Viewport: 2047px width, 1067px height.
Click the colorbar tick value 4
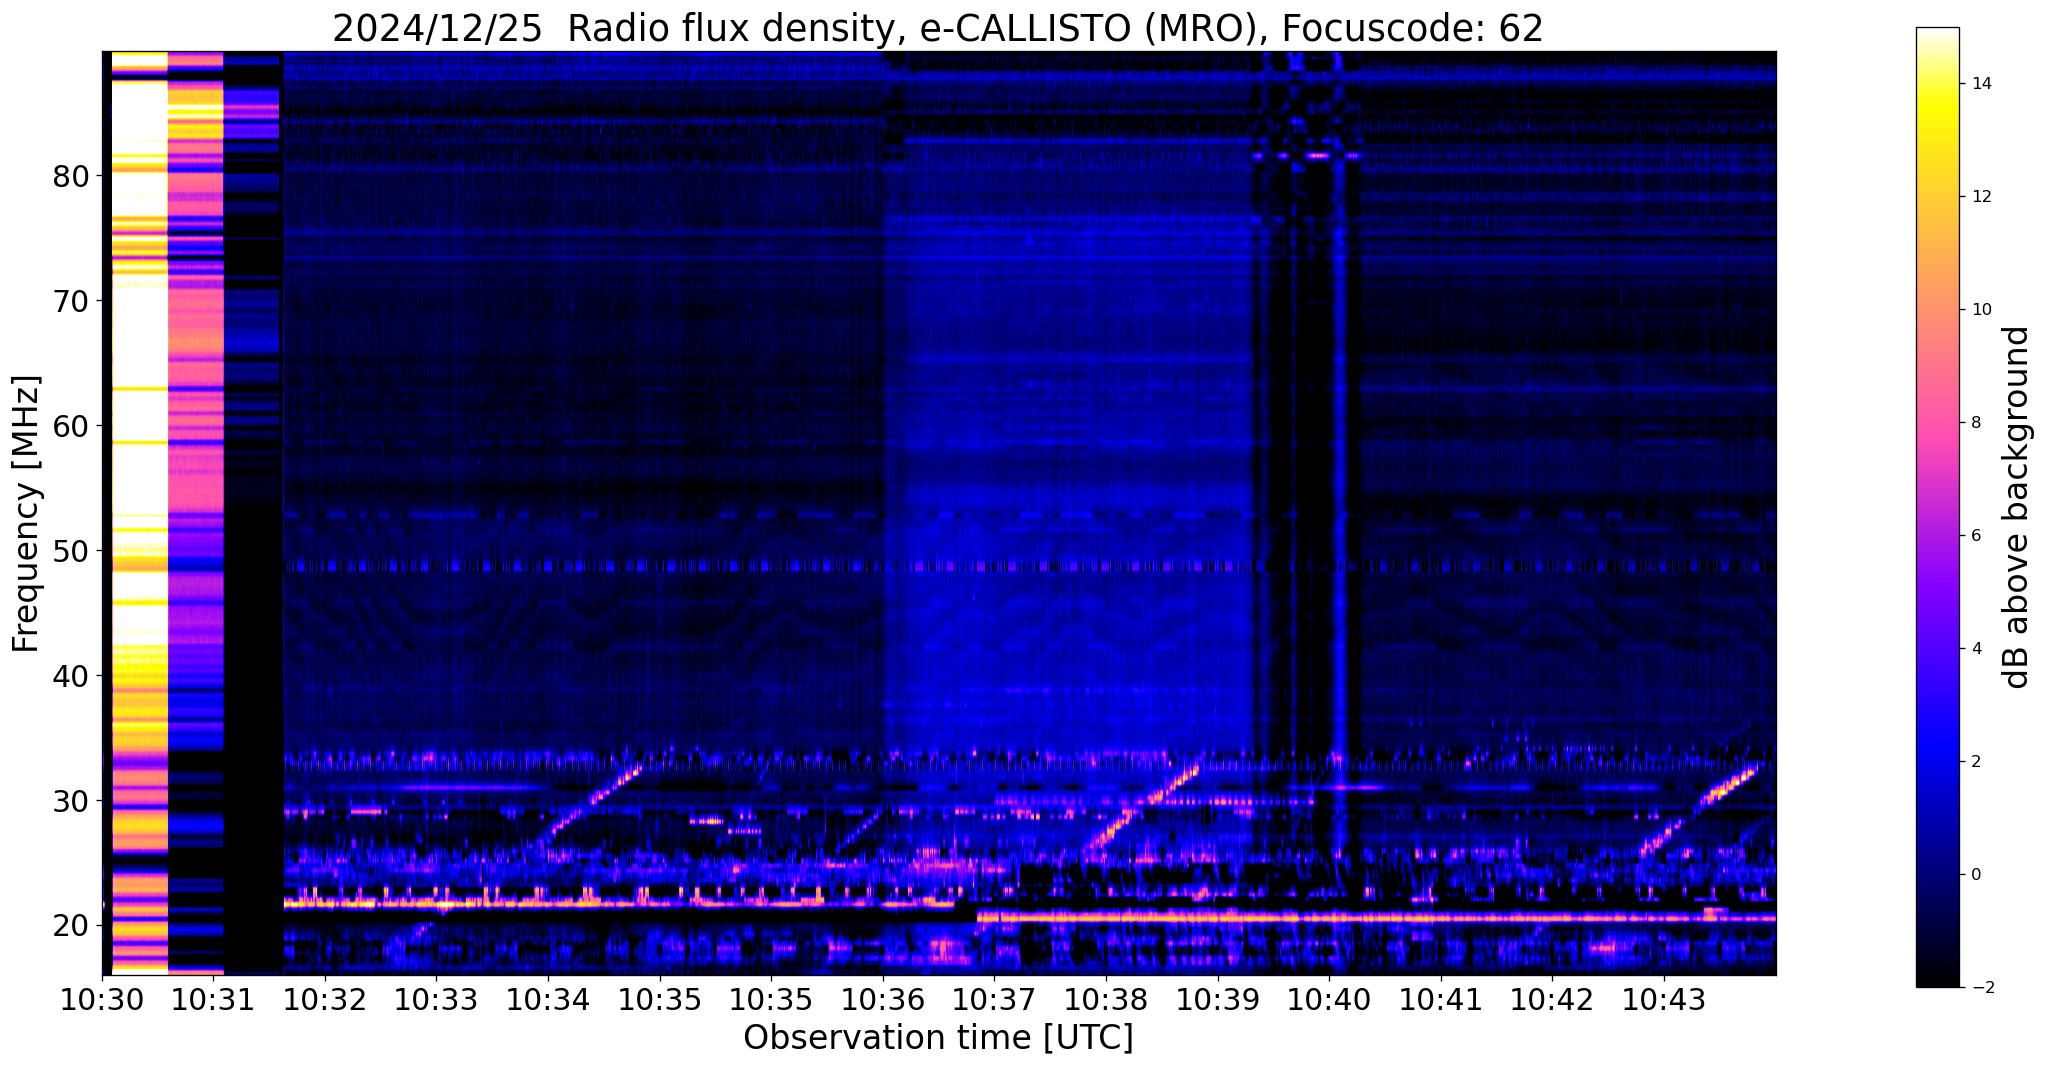point(1975,649)
